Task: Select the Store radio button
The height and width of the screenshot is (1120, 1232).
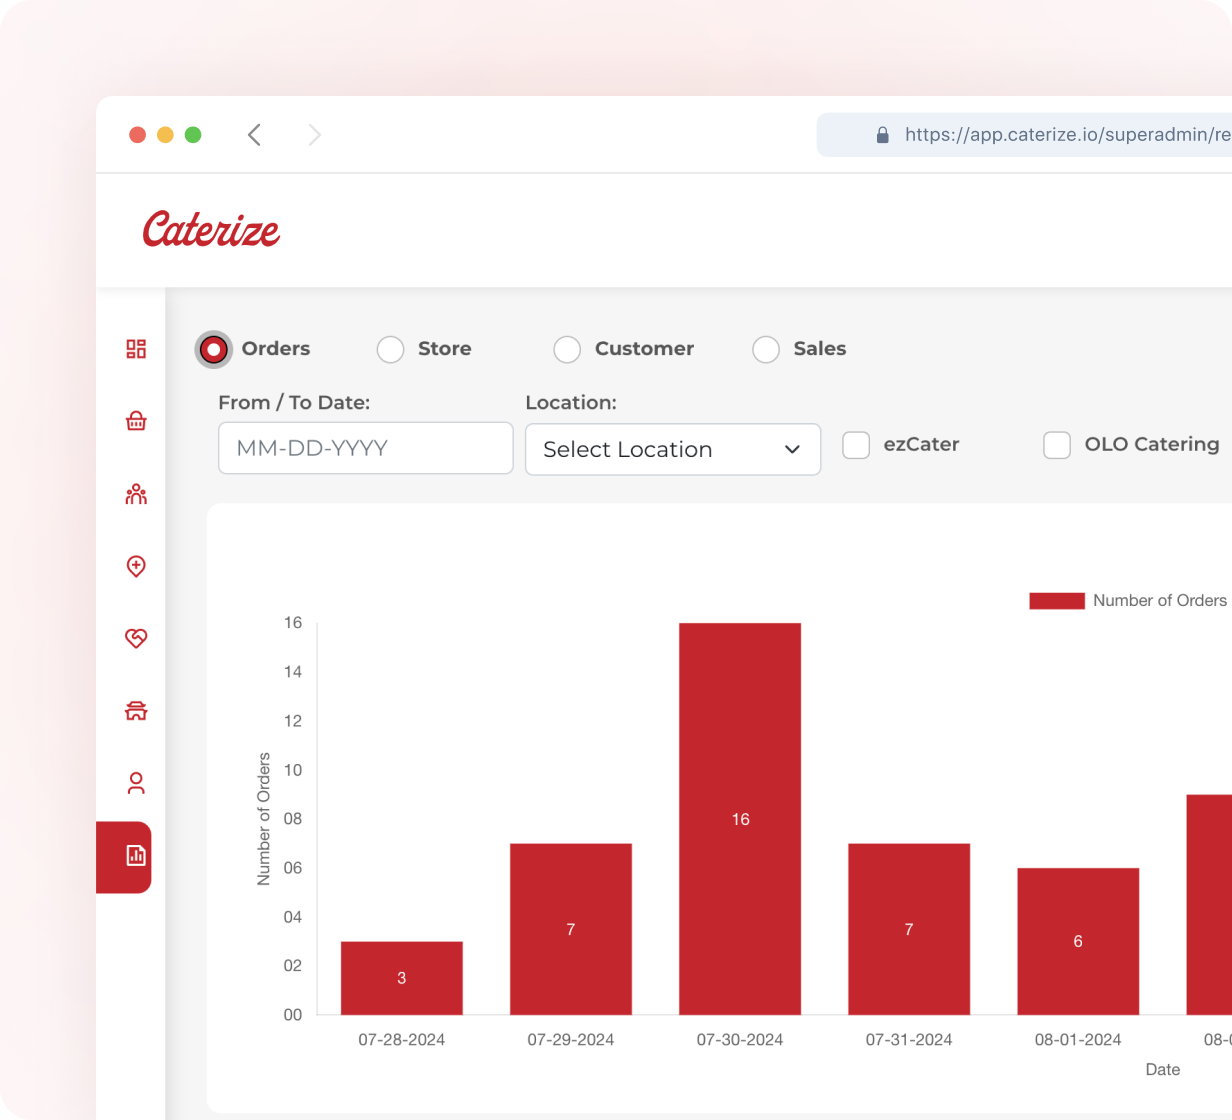Action: 390,349
